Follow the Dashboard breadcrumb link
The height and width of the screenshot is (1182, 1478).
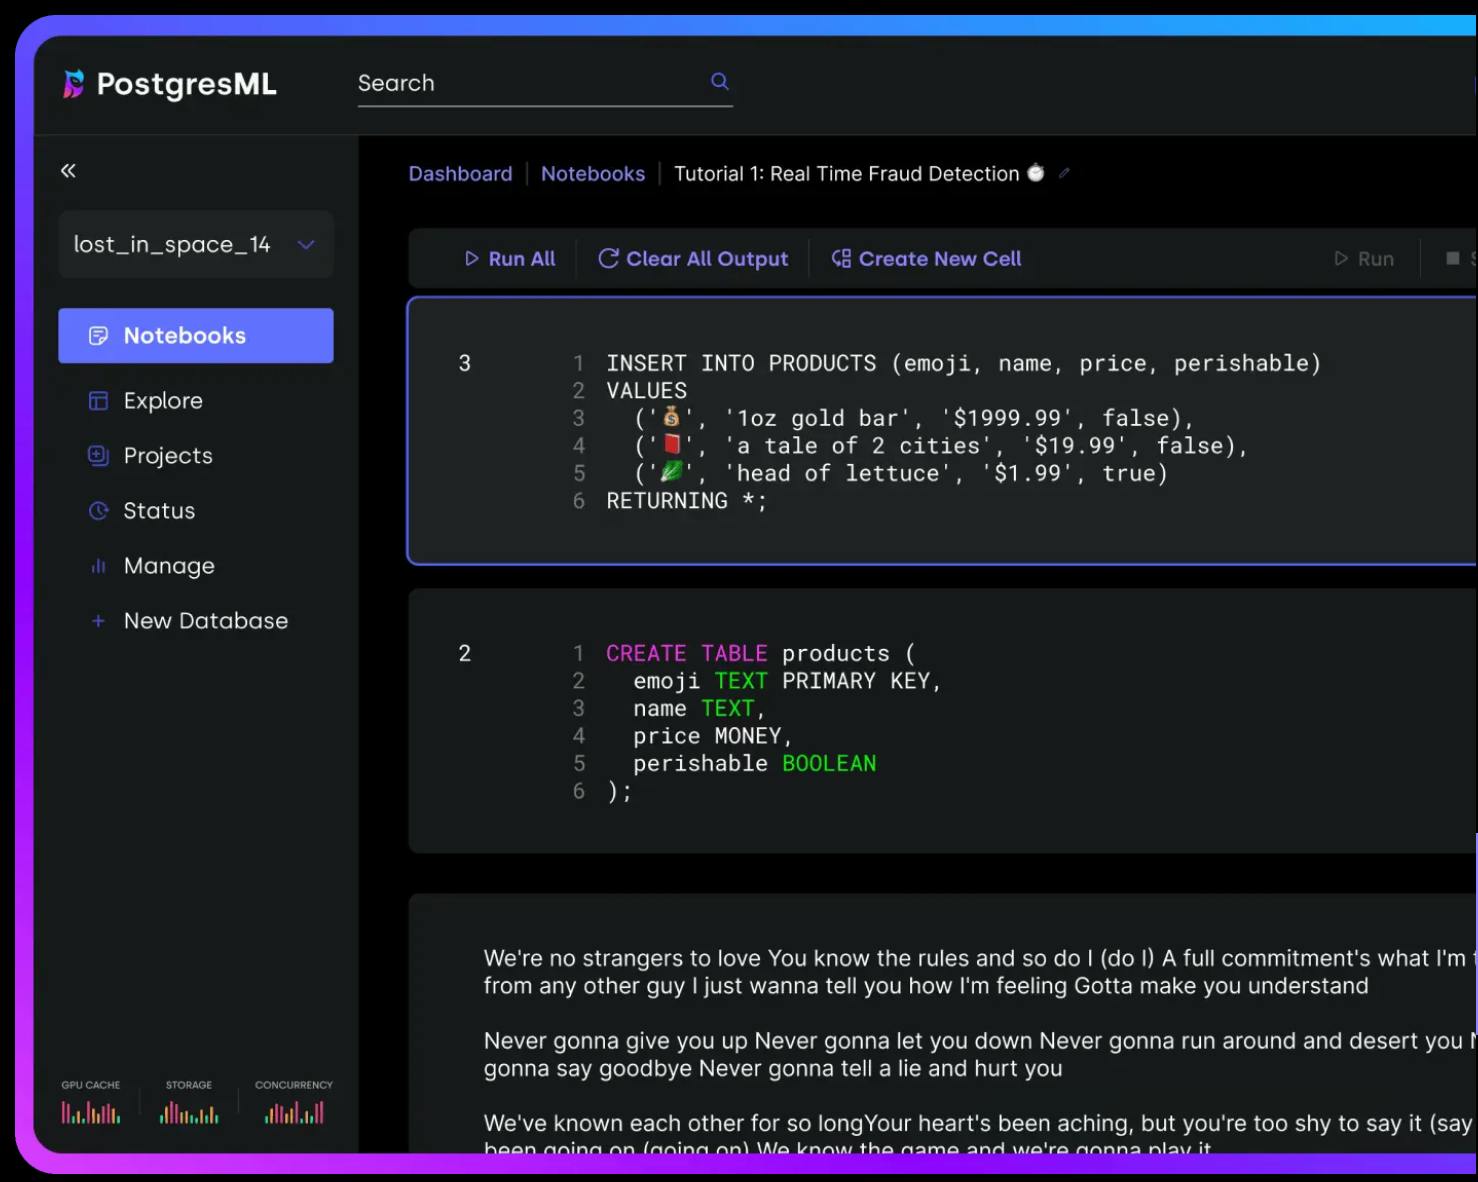tap(460, 173)
